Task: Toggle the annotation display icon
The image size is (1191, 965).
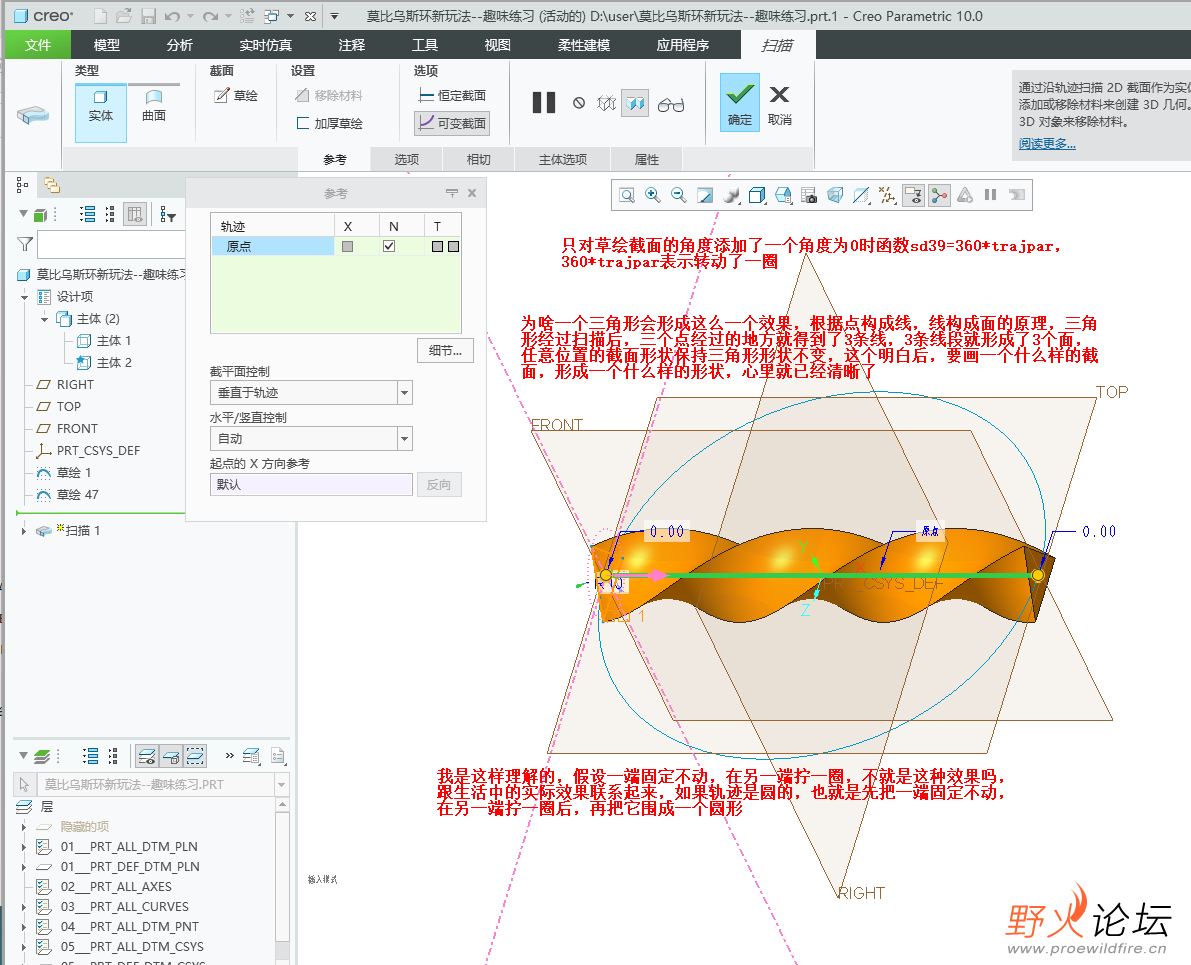Action: (x=913, y=195)
